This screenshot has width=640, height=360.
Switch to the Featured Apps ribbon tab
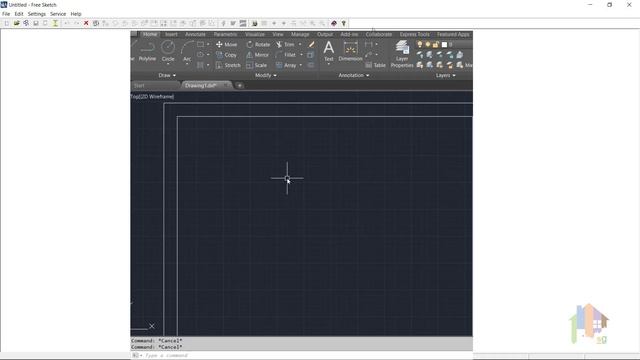click(x=453, y=34)
